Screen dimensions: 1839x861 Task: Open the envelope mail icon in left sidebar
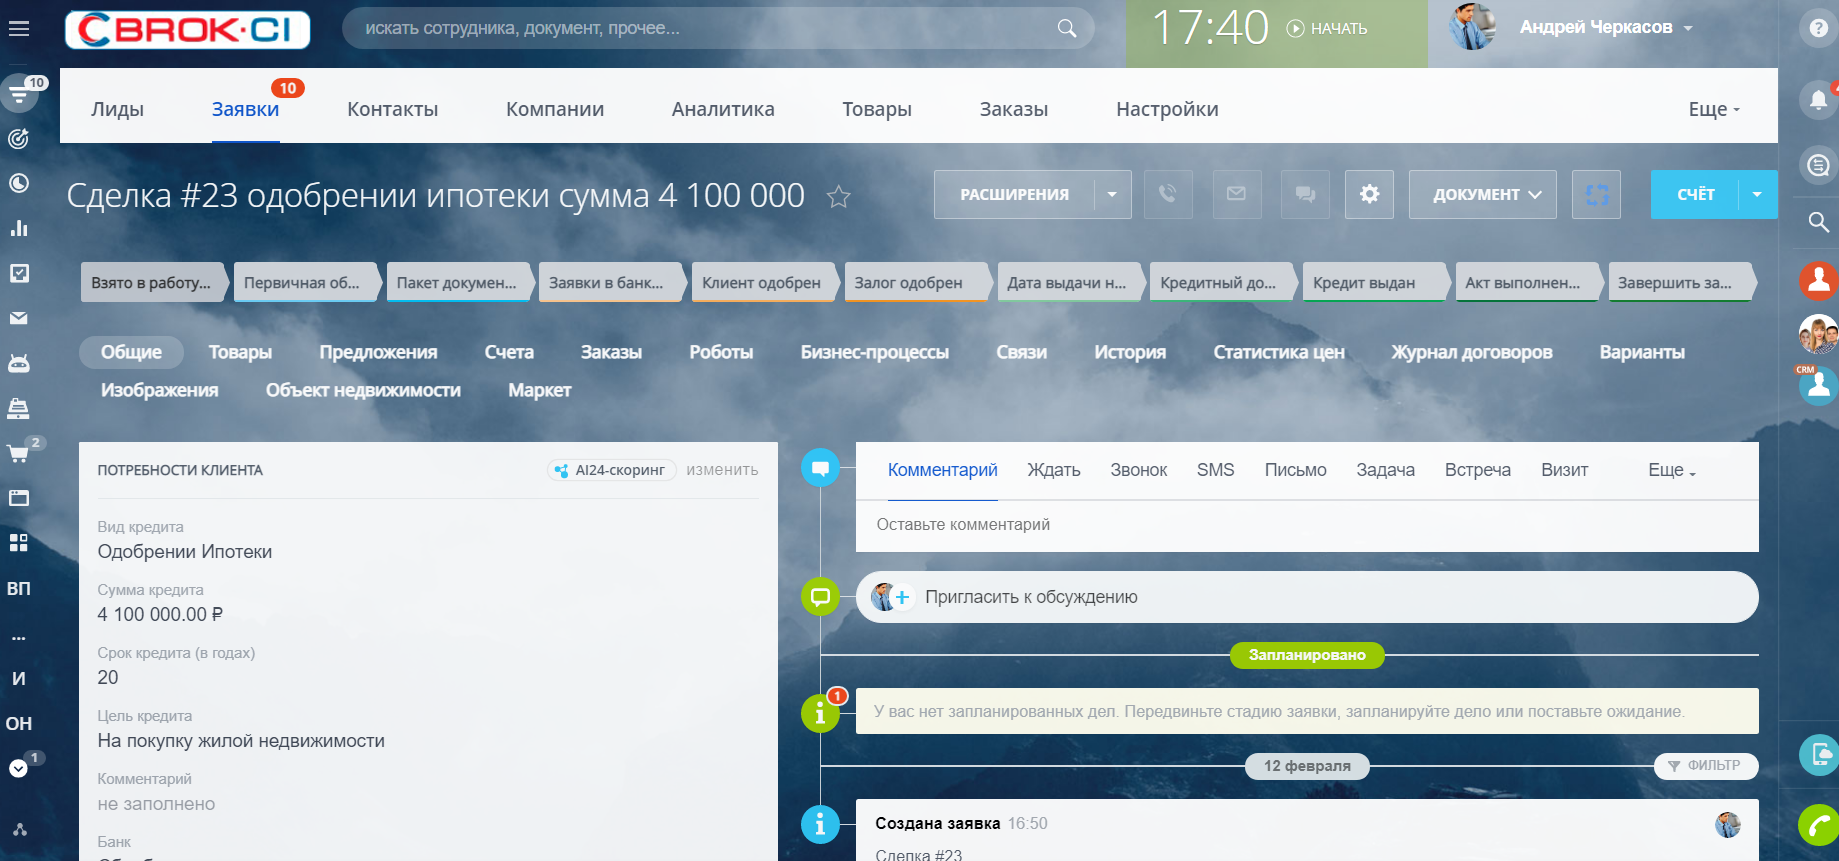pos(19,318)
